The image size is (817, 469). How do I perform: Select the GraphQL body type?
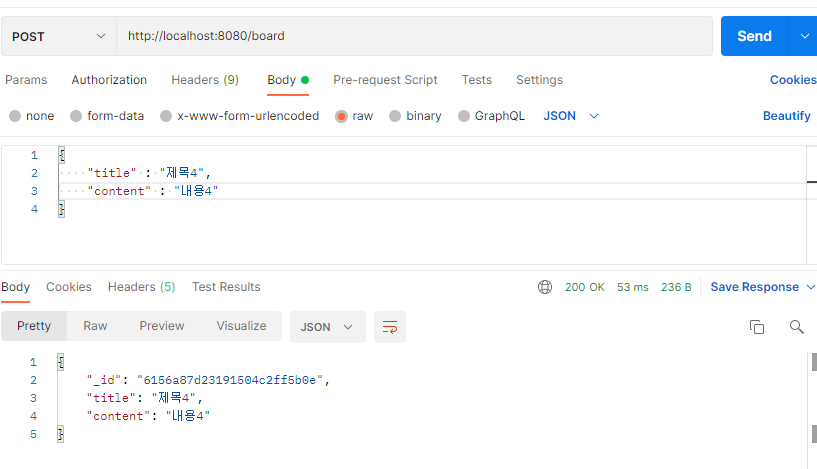tap(491, 116)
